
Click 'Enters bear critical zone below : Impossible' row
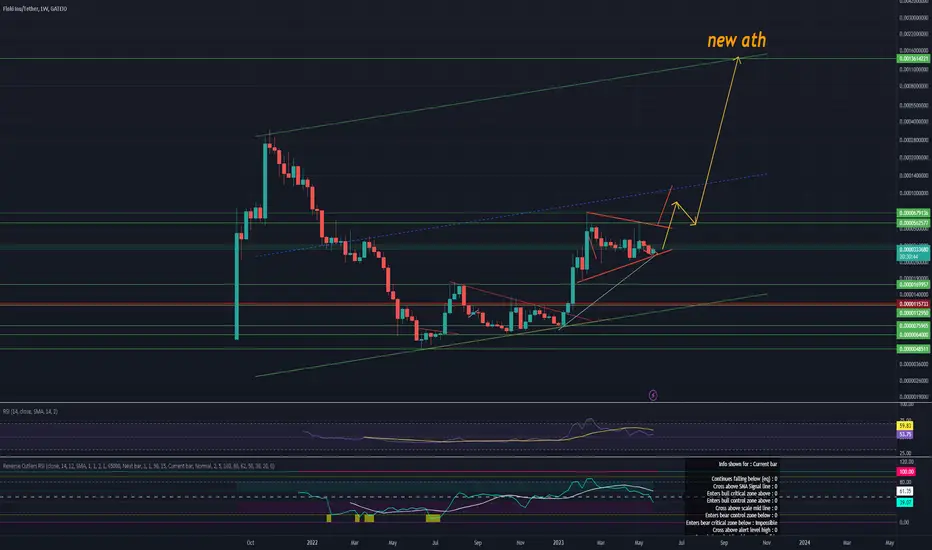[x=731, y=523]
